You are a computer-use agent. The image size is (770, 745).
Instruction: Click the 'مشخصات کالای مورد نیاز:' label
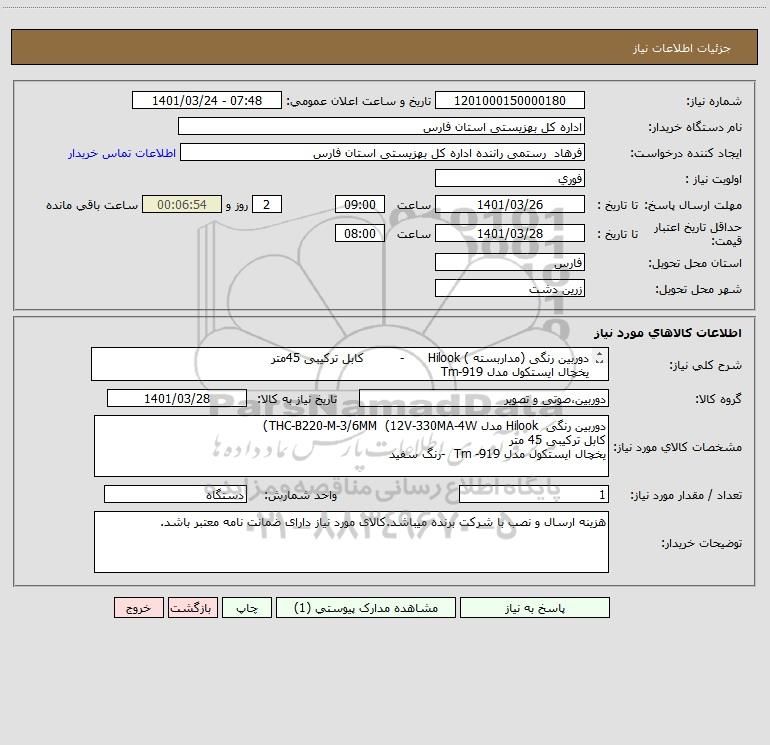pyautogui.click(x=678, y=447)
